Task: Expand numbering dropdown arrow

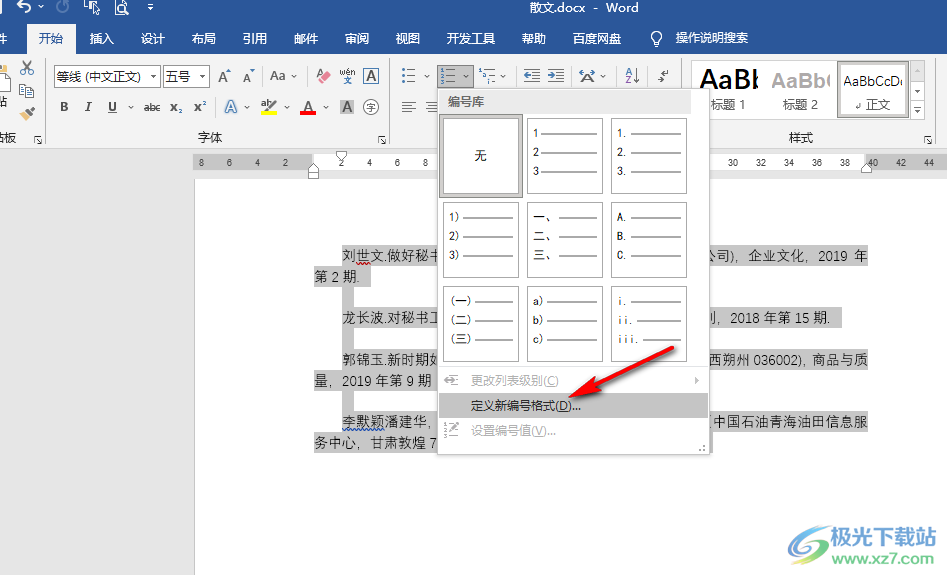Action: pos(466,77)
